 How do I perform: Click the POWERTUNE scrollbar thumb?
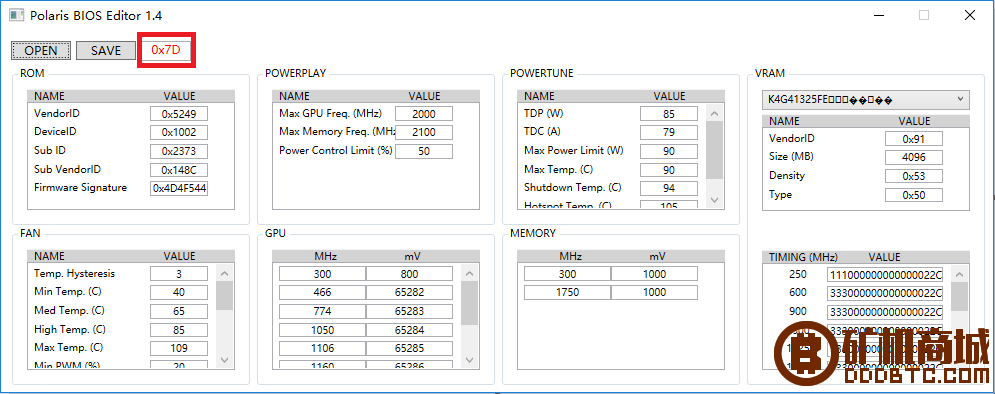click(x=715, y=149)
